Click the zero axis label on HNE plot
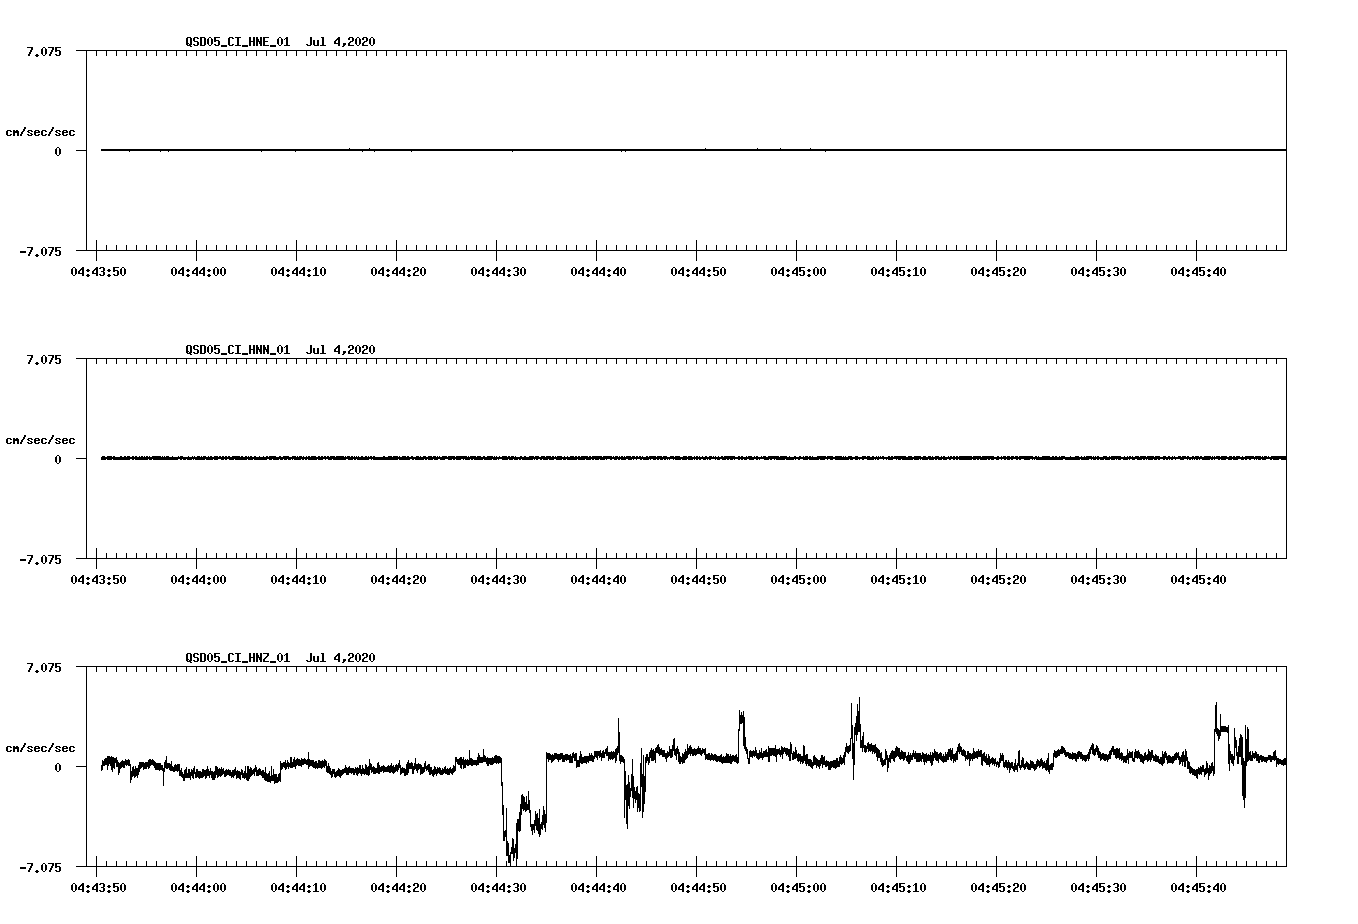 point(58,151)
